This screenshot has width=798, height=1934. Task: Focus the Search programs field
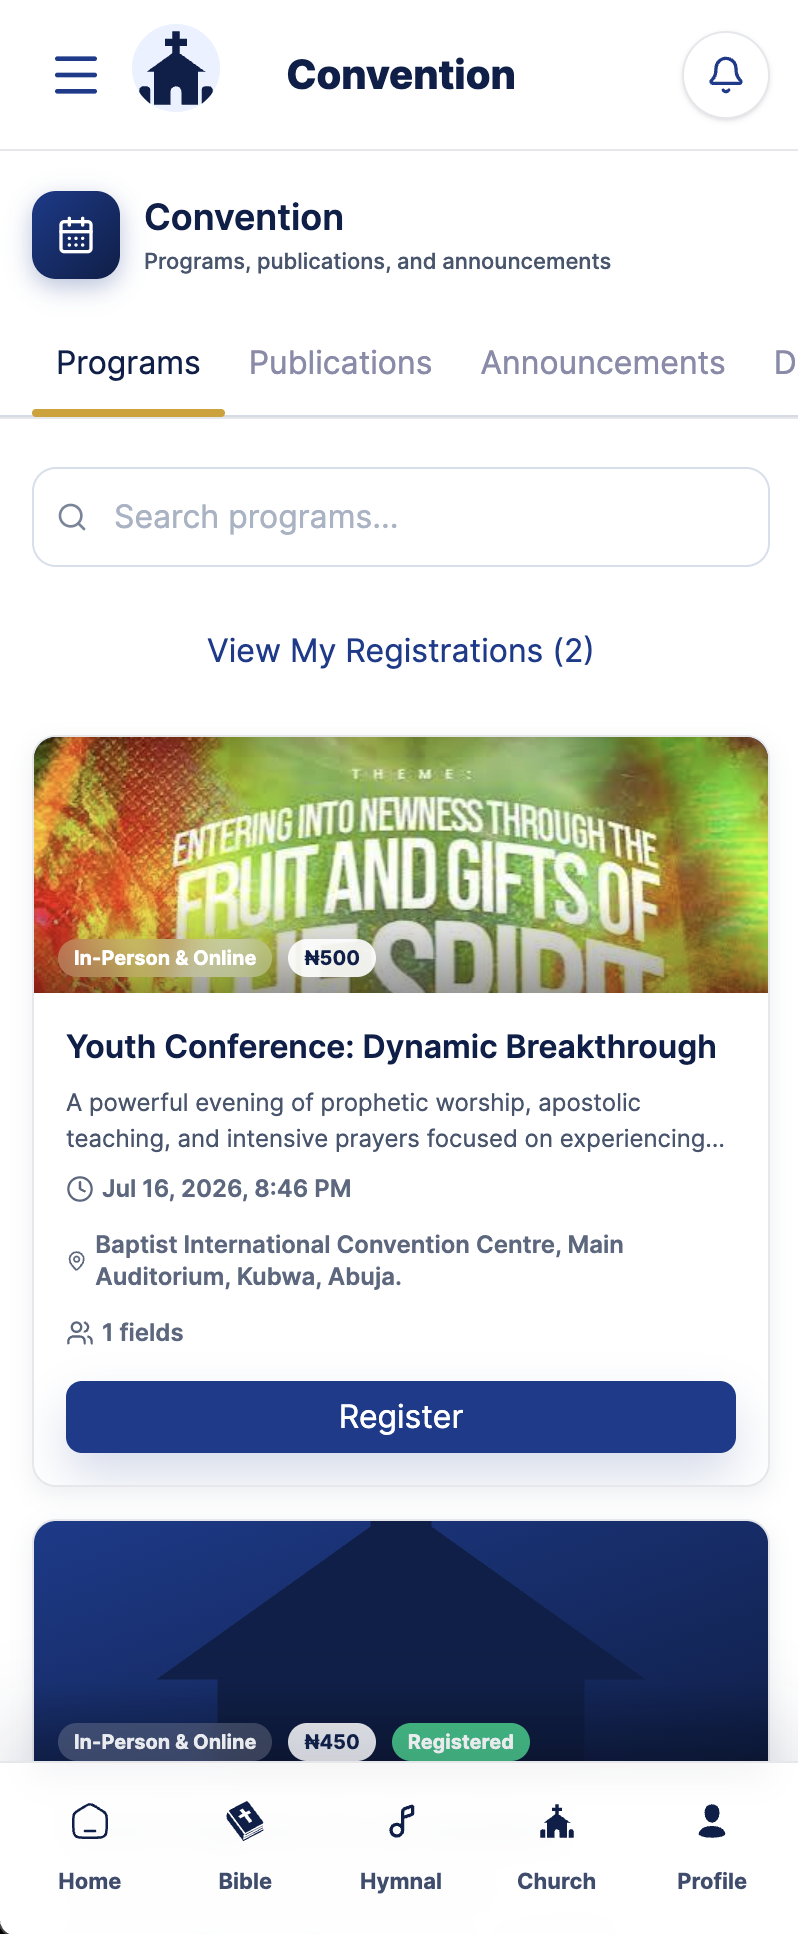401,517
